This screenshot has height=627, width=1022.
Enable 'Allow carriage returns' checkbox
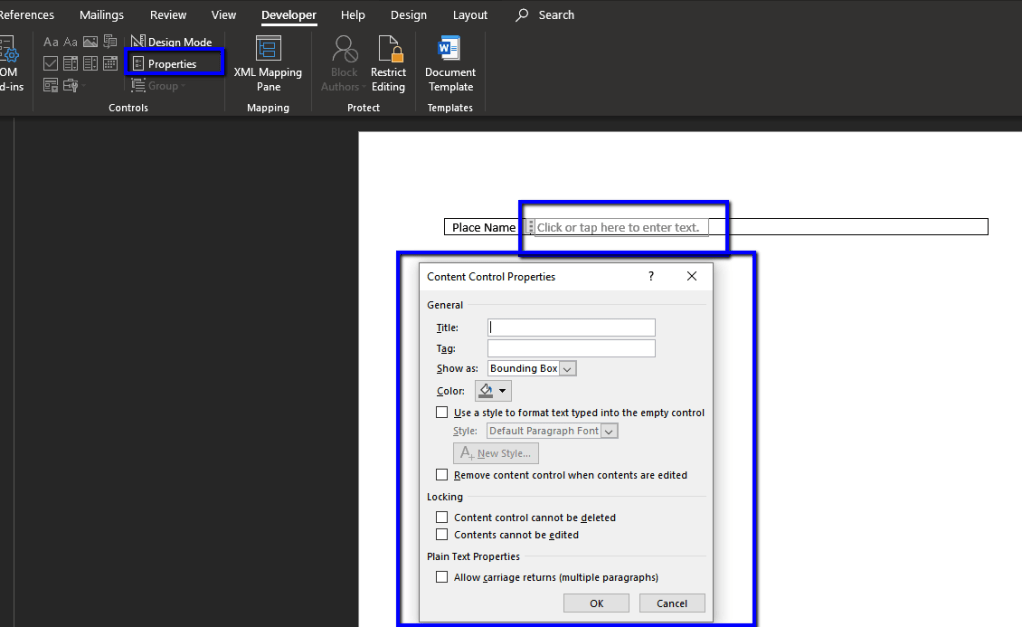pyautogui.click(x=442, y=577)
